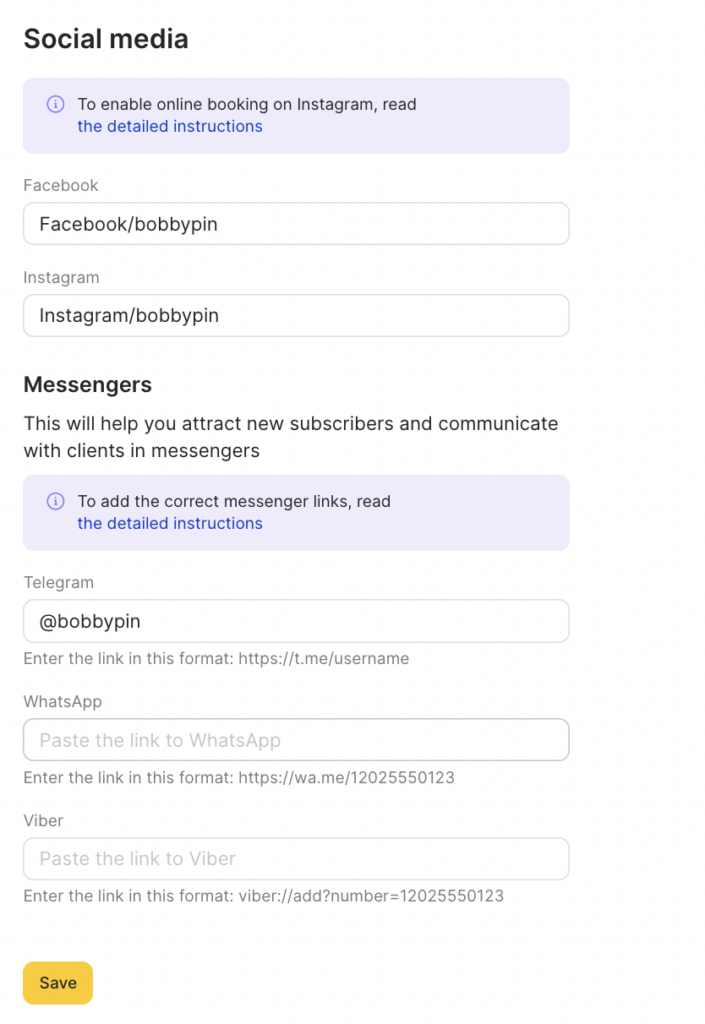
Task: Click the WhatsApp field label
Action: (63, 701)
